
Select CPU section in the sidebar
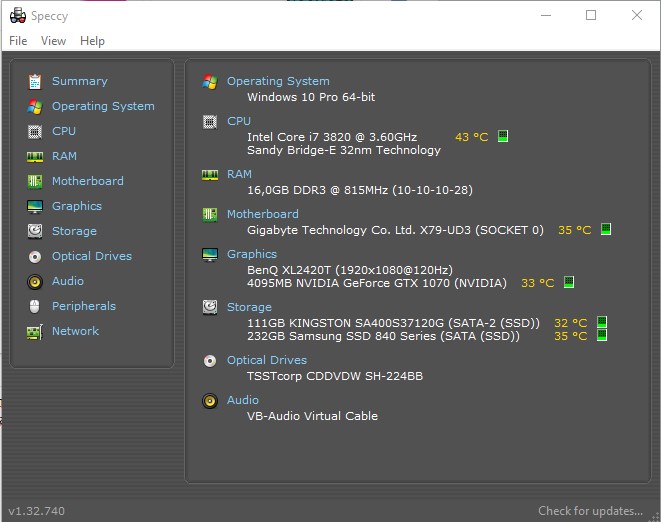pos(64,131)
